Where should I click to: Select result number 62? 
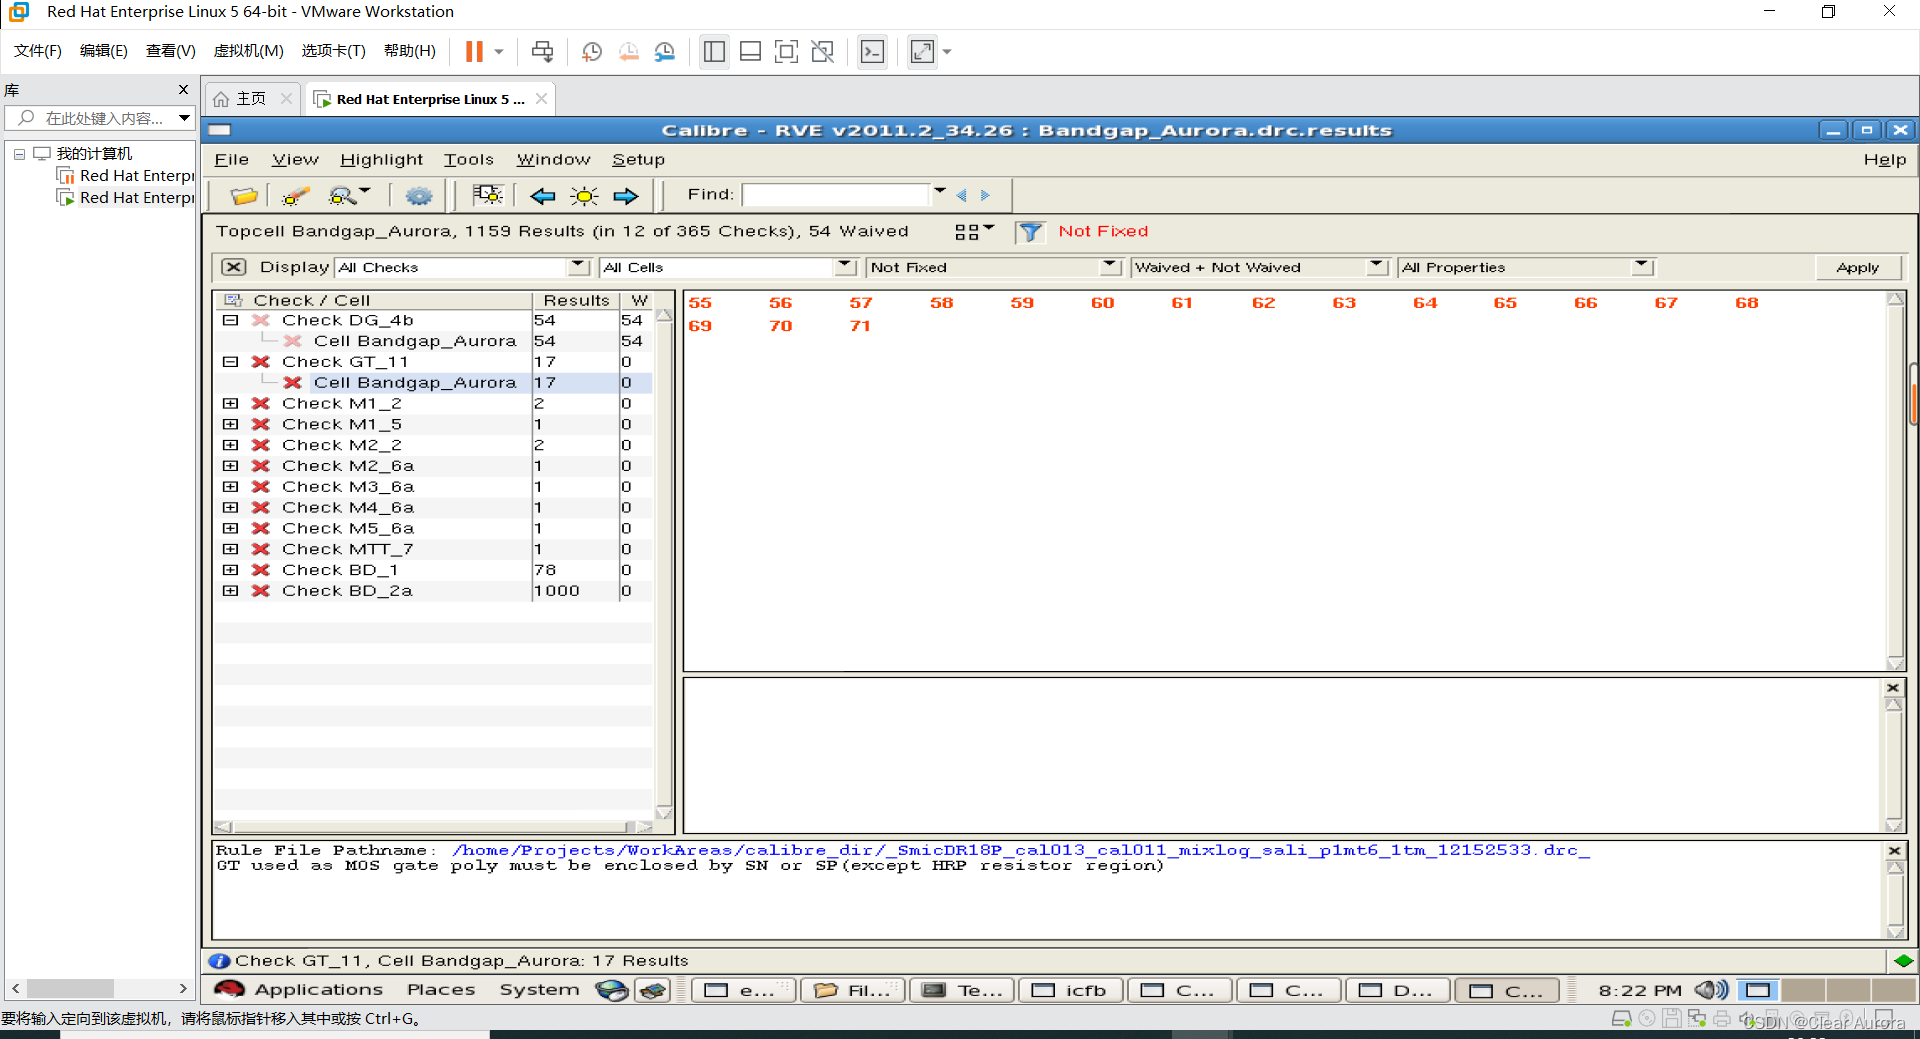1263,303
